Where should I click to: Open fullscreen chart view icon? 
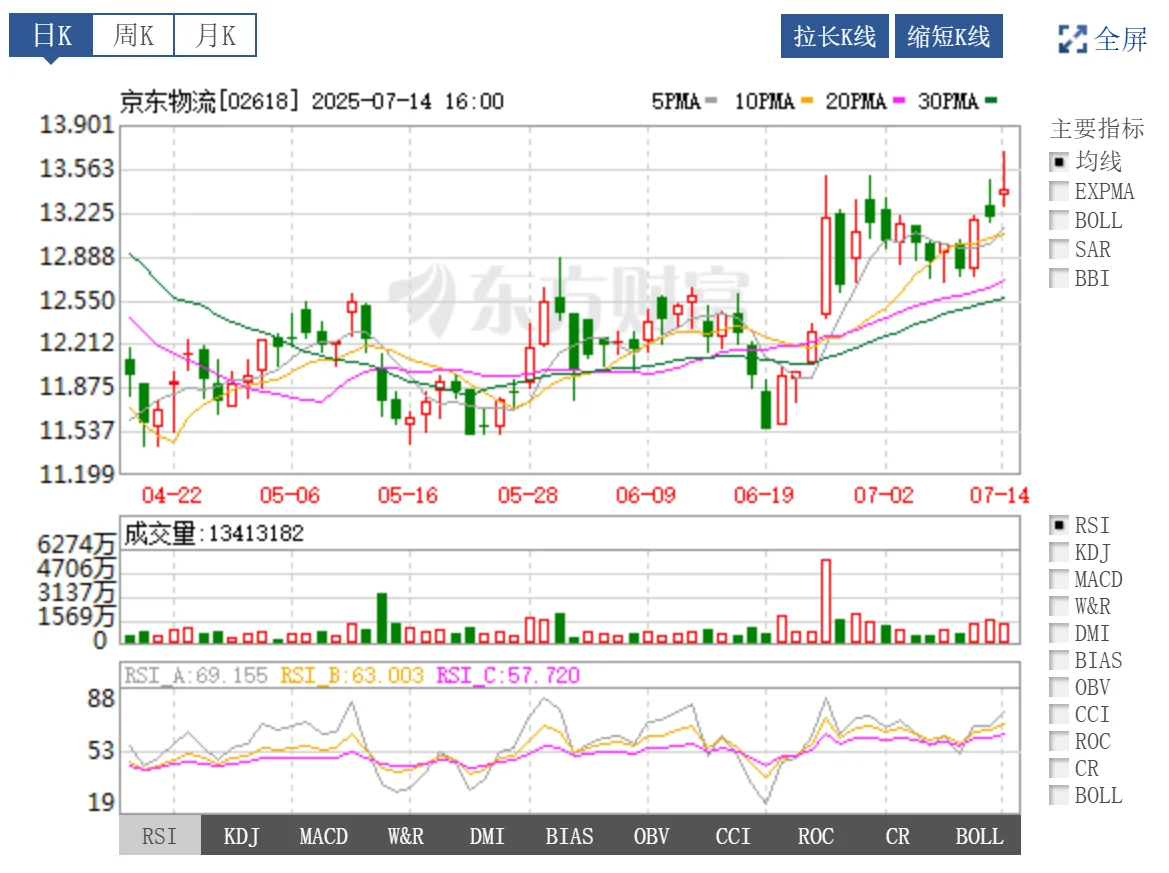[x=1072, y=39]
